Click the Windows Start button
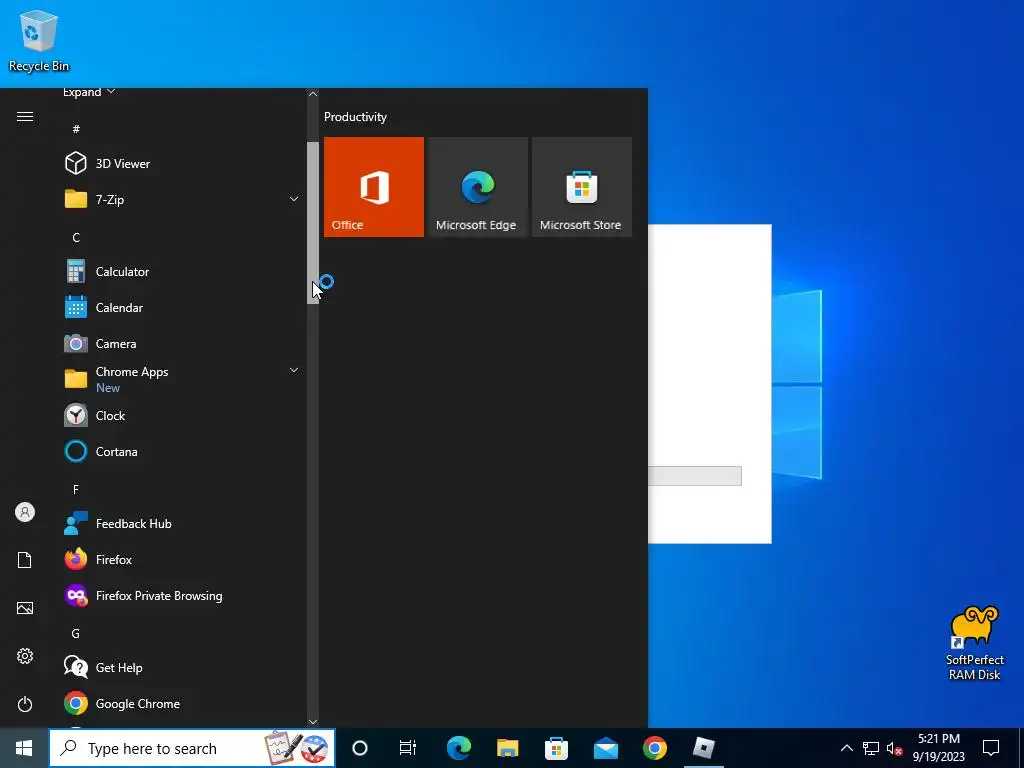1024x768 pixels. point(24,748)
